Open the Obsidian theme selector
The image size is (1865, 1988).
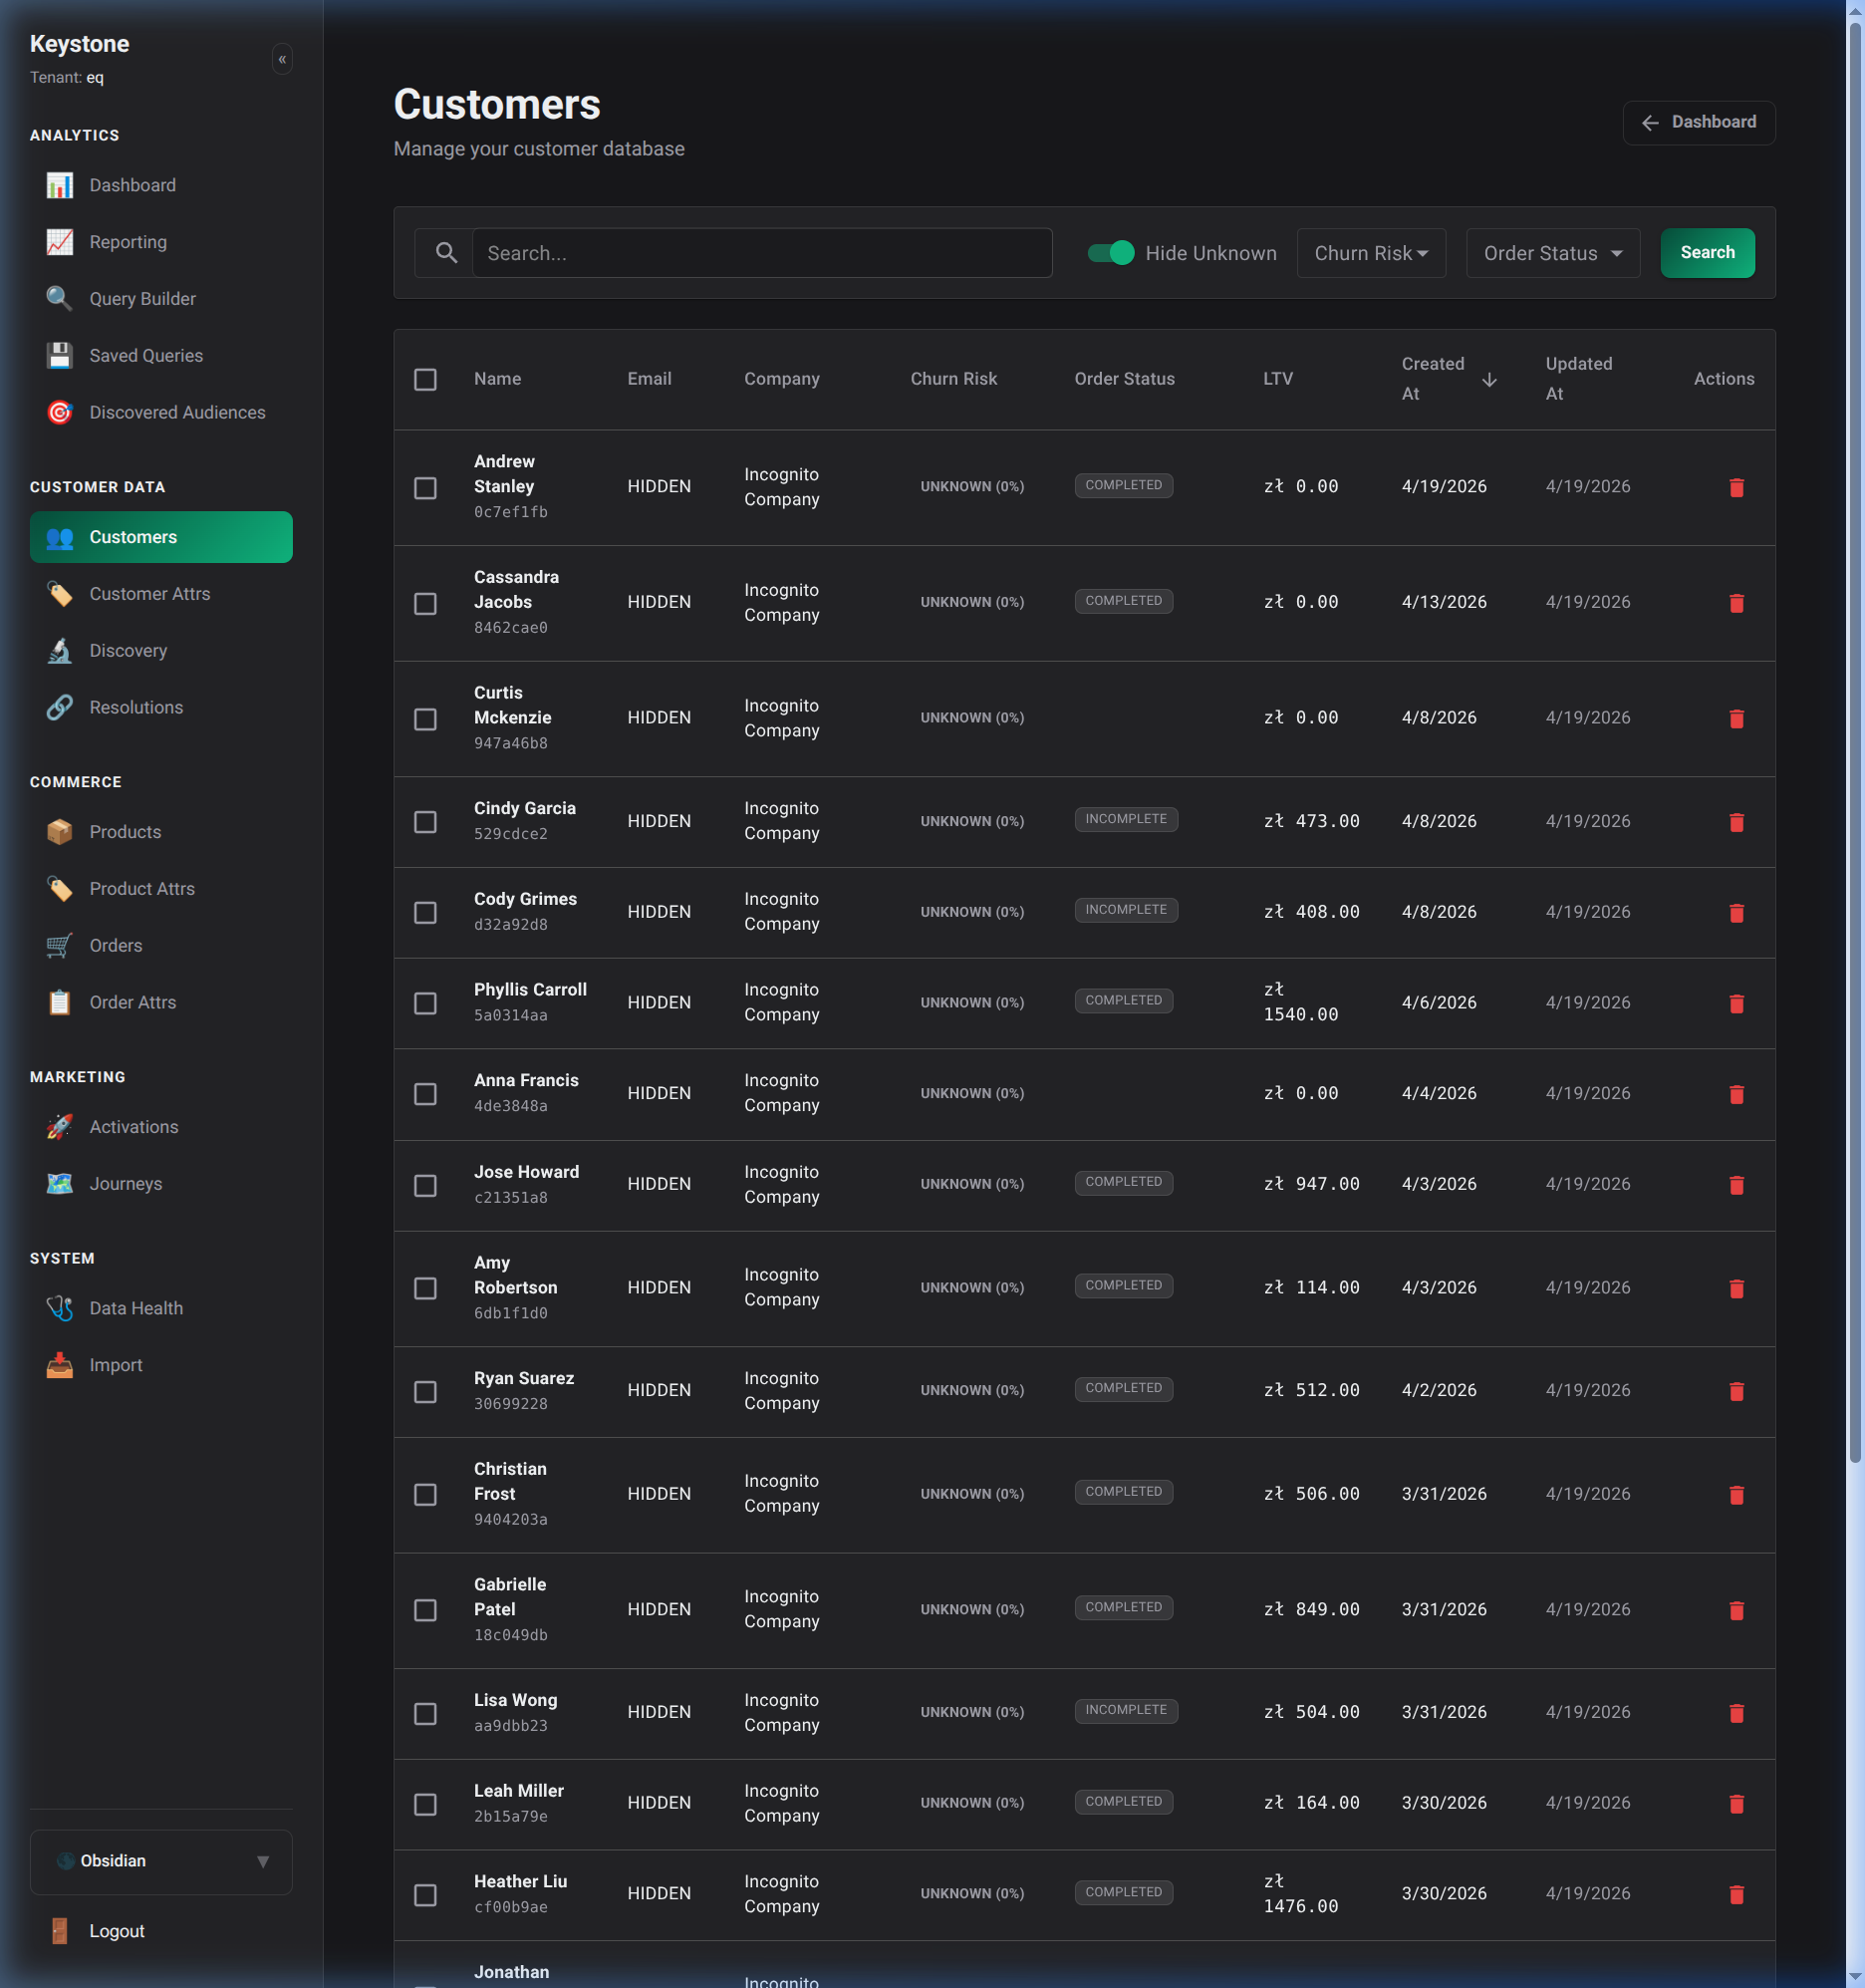160,1861
